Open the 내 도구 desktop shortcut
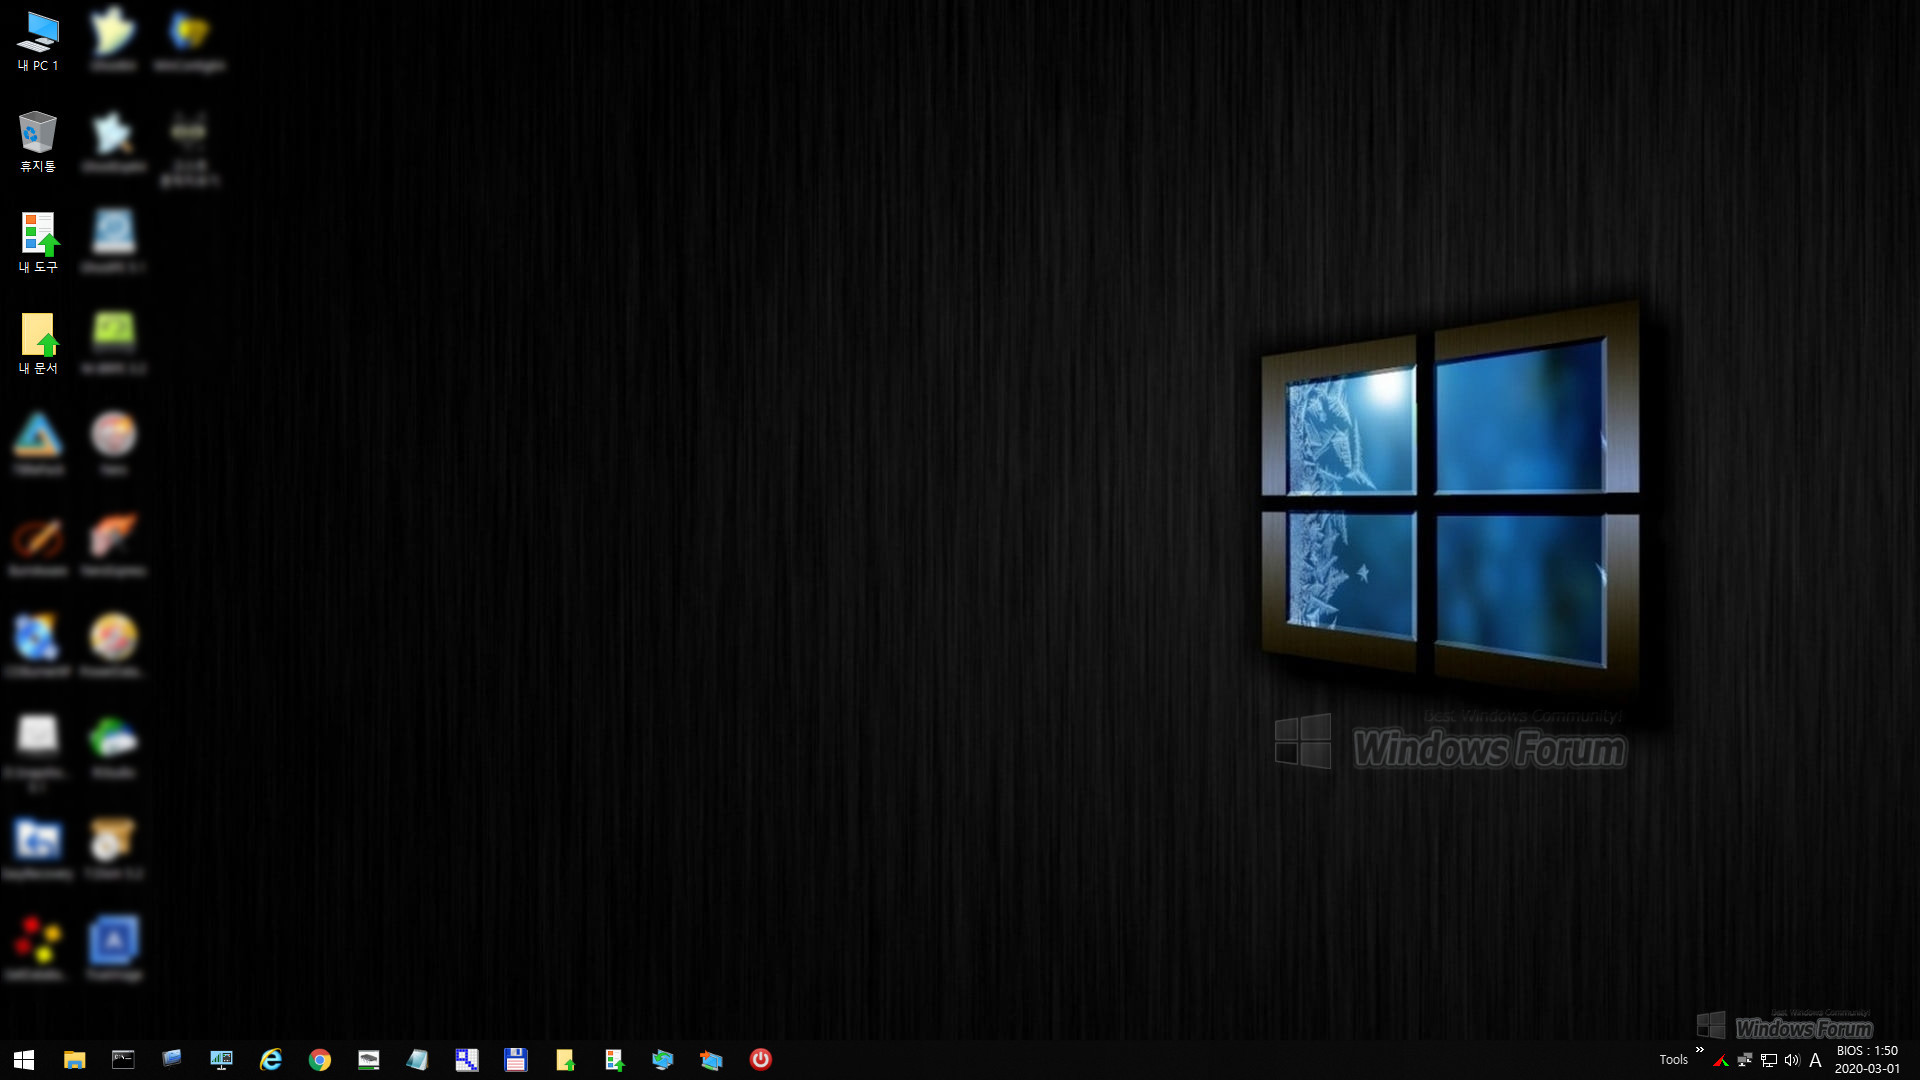This screenshot has width=1920, height=1080. [38, 243]
